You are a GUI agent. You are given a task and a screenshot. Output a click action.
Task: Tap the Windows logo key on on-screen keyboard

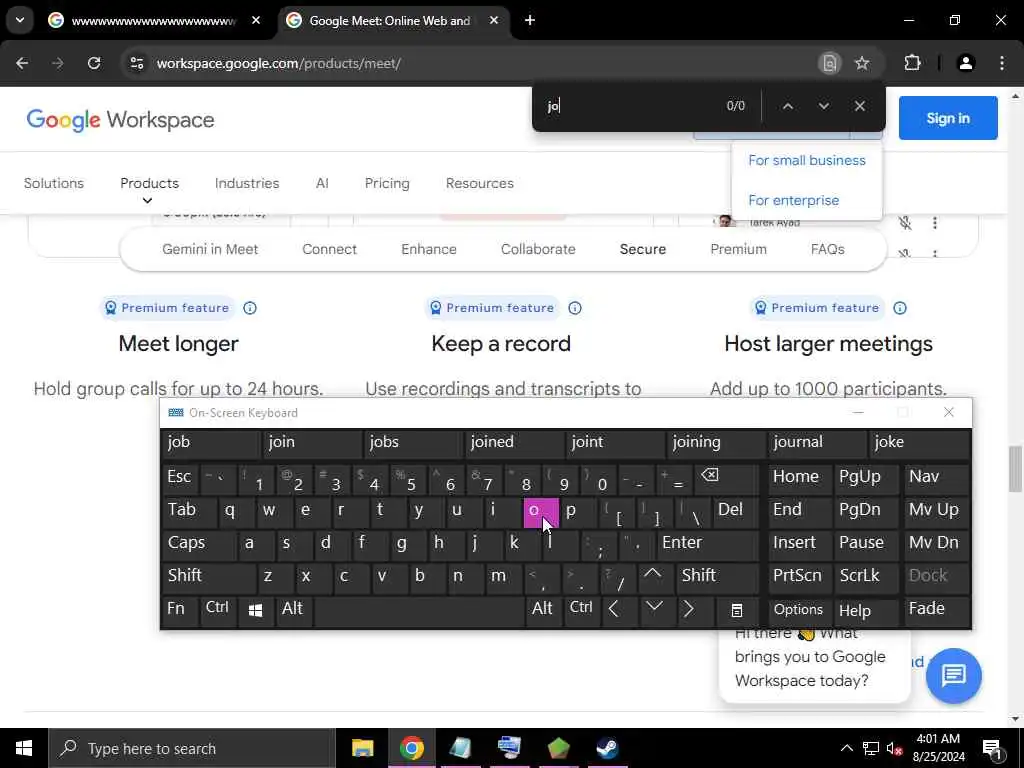[255, 610]
